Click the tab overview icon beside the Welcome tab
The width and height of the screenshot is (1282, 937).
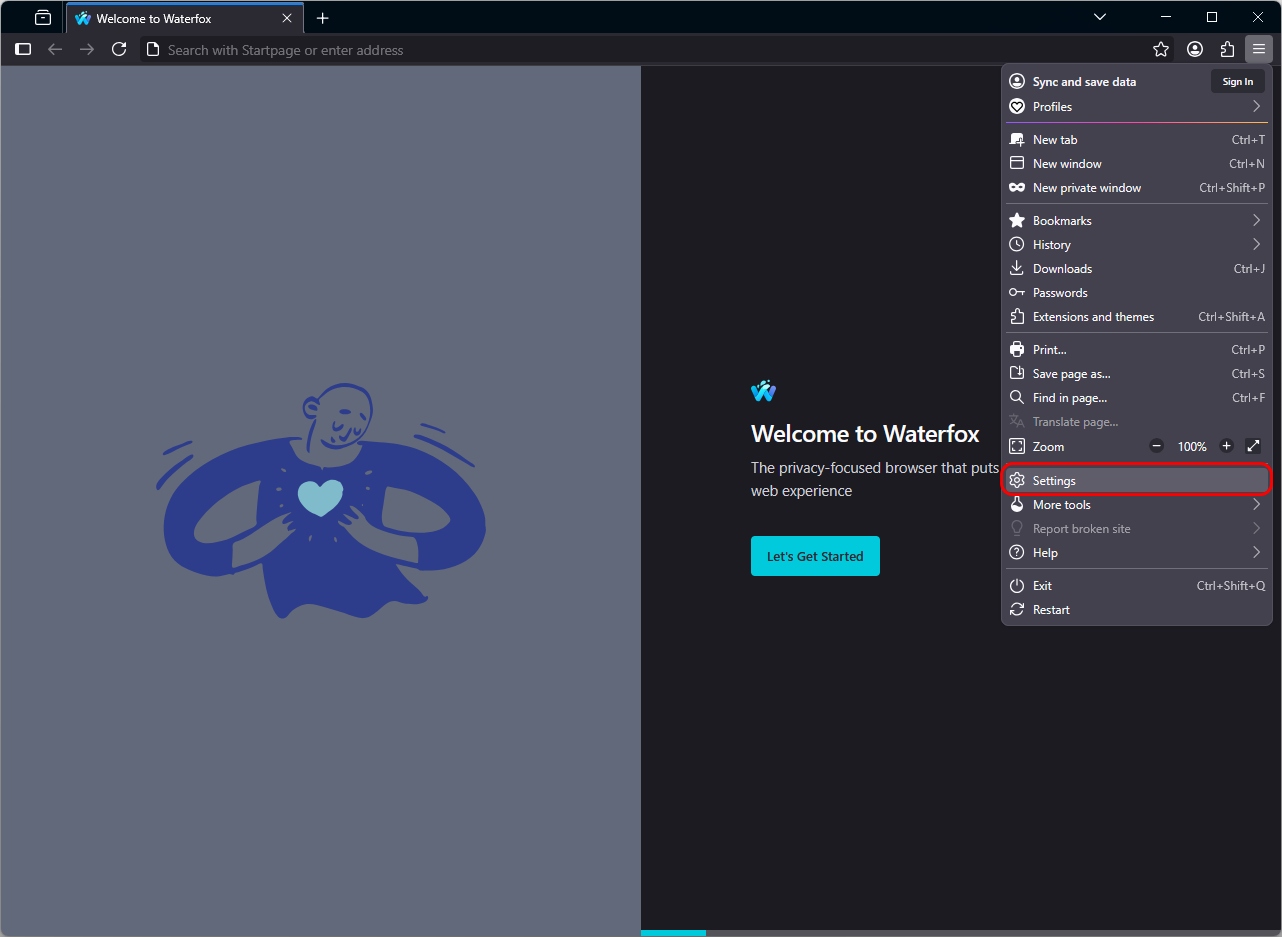click(x=43, y=18)
